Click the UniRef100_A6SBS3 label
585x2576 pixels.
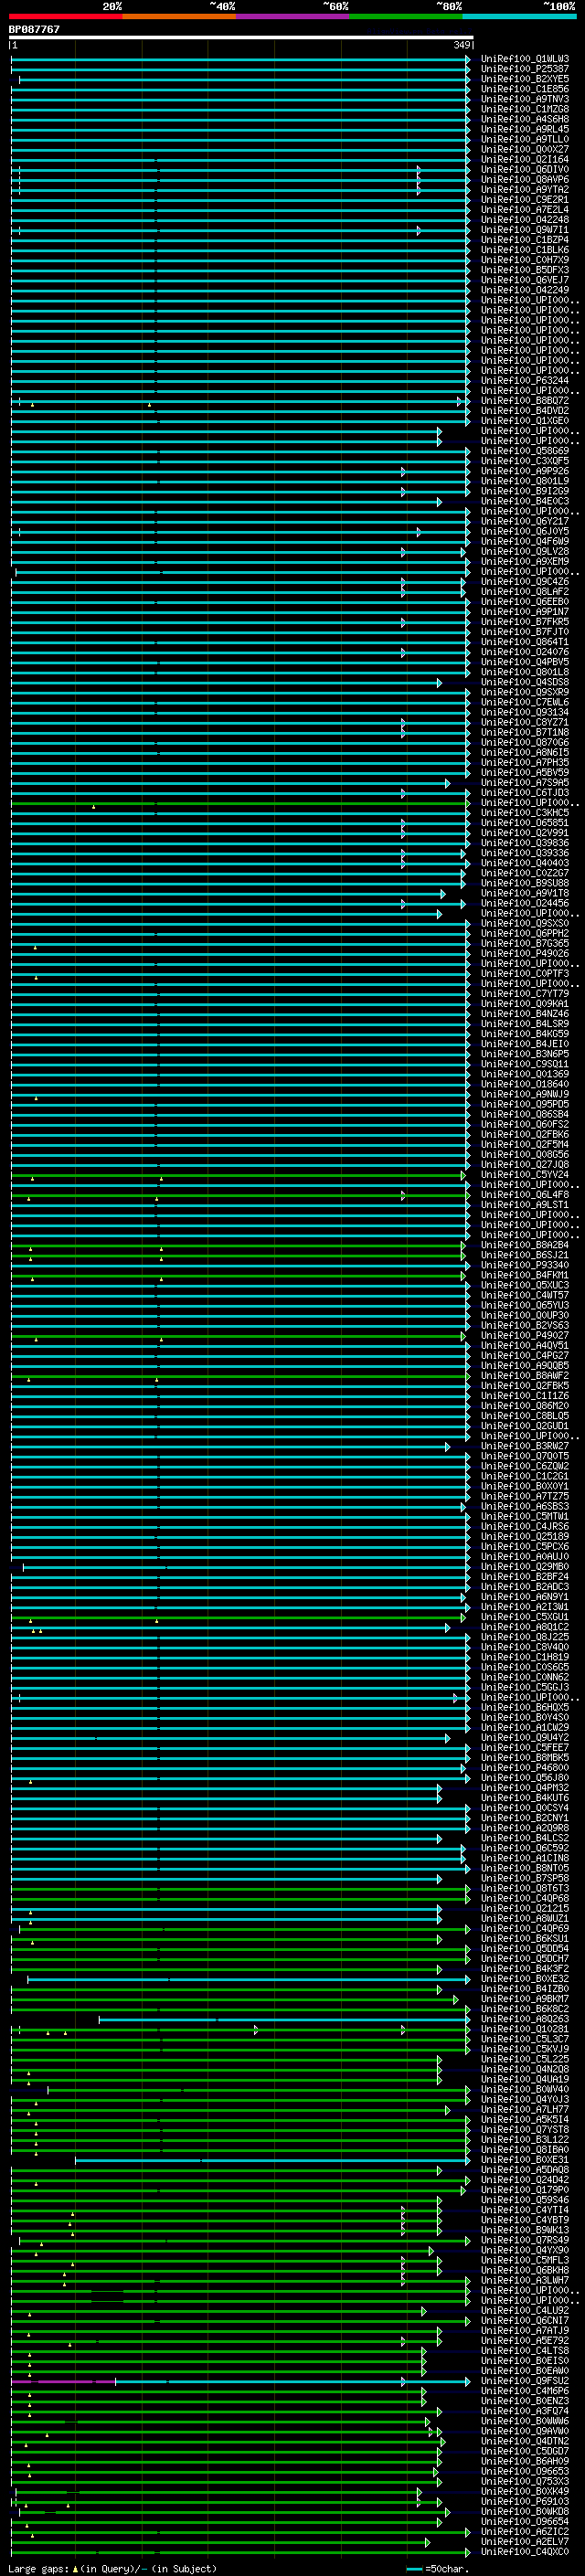click(x=524, y=1506)
